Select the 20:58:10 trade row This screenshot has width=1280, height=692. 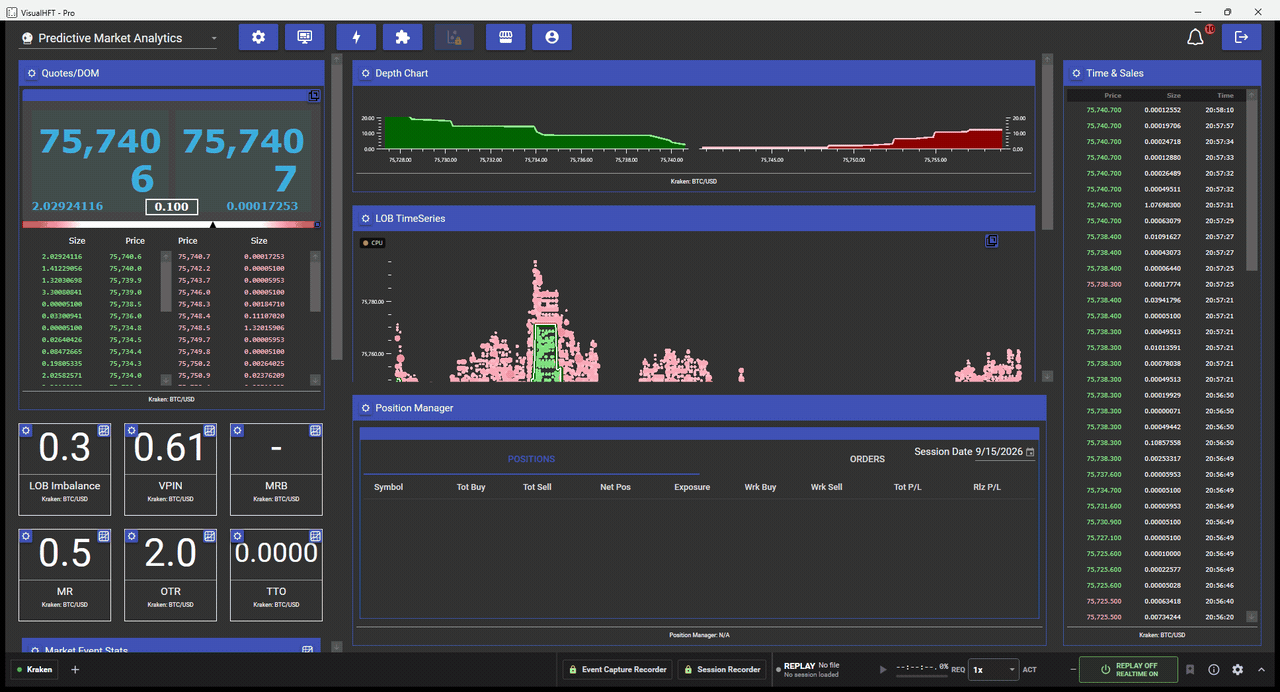point(1155,110)
